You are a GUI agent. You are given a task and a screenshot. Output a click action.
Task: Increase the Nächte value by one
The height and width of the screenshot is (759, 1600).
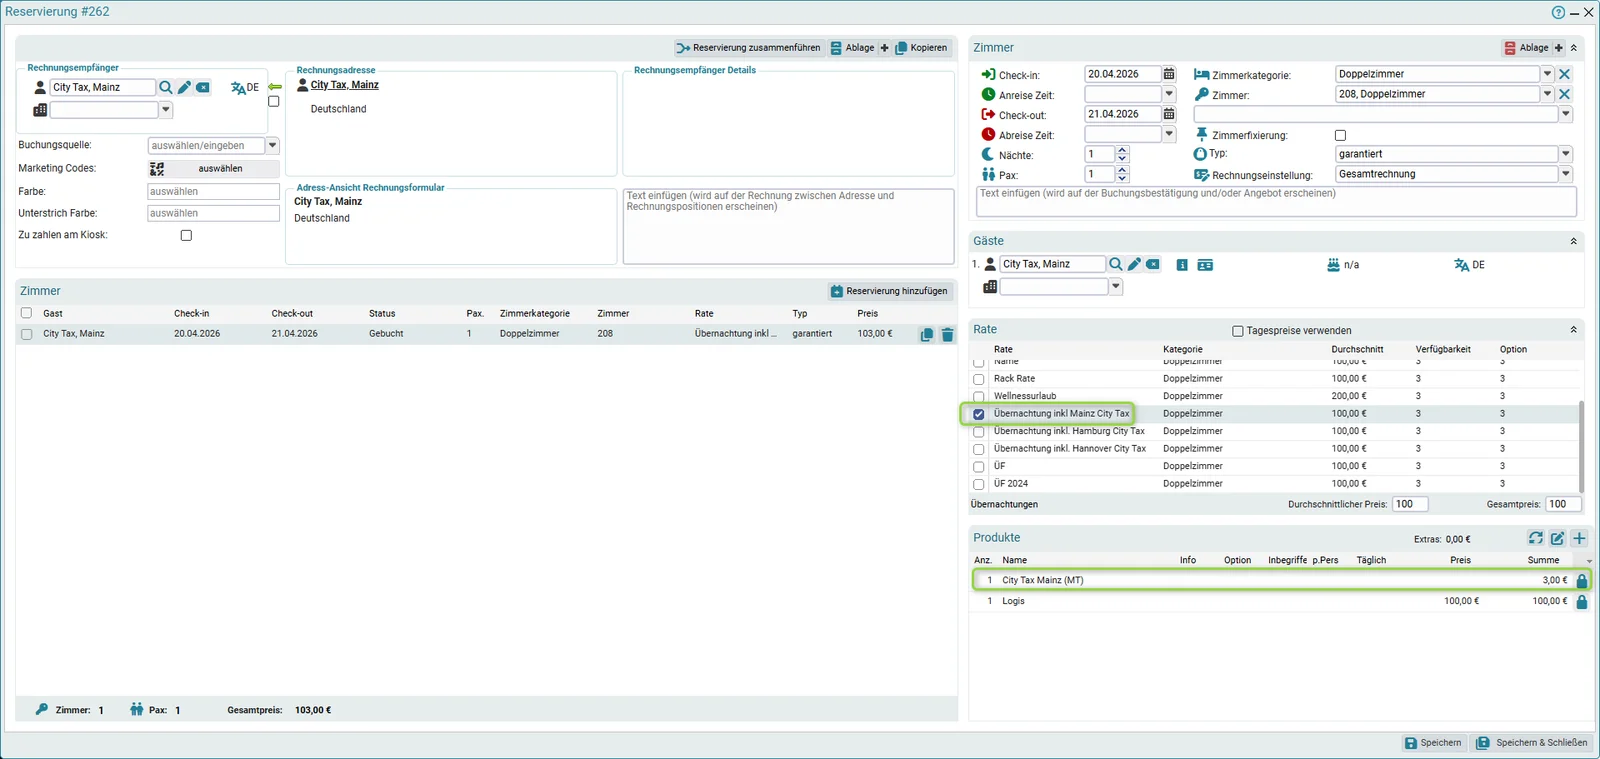point(1122,150)
